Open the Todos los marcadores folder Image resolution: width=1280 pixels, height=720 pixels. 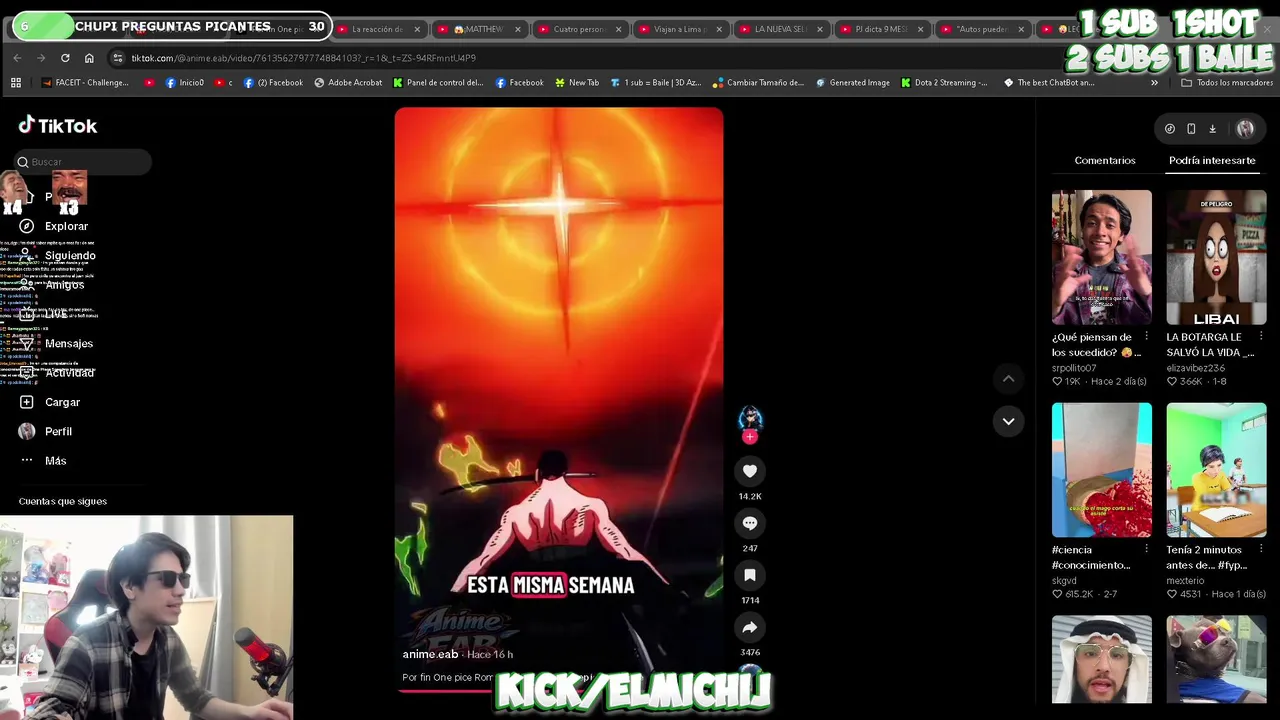1227,83
